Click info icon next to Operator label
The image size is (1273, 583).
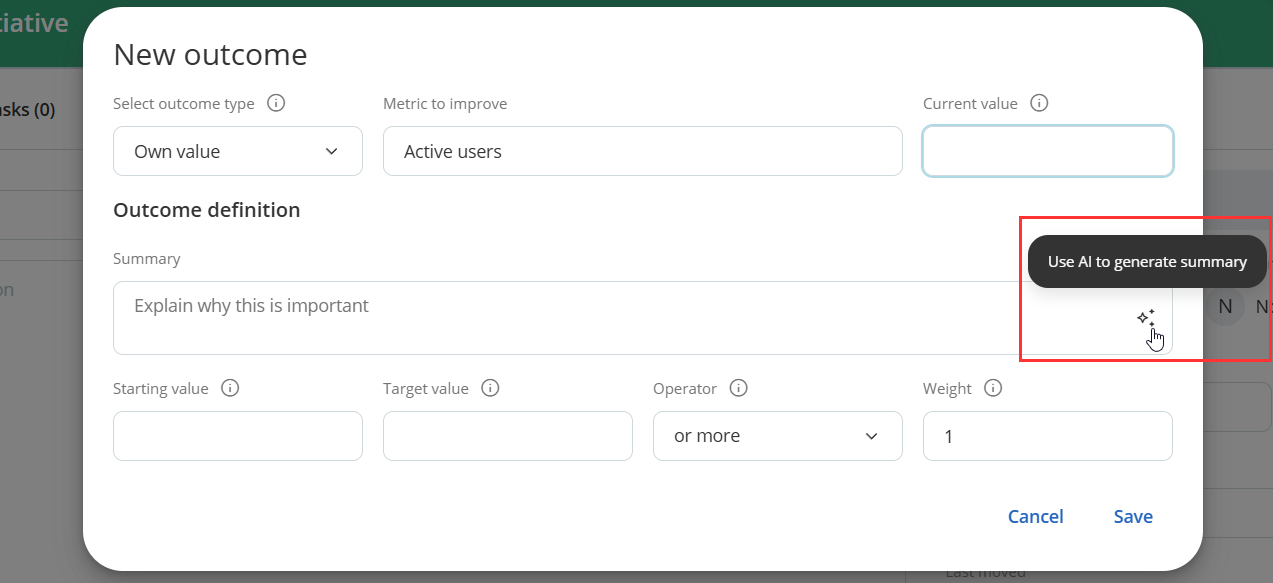pos(739,388)
